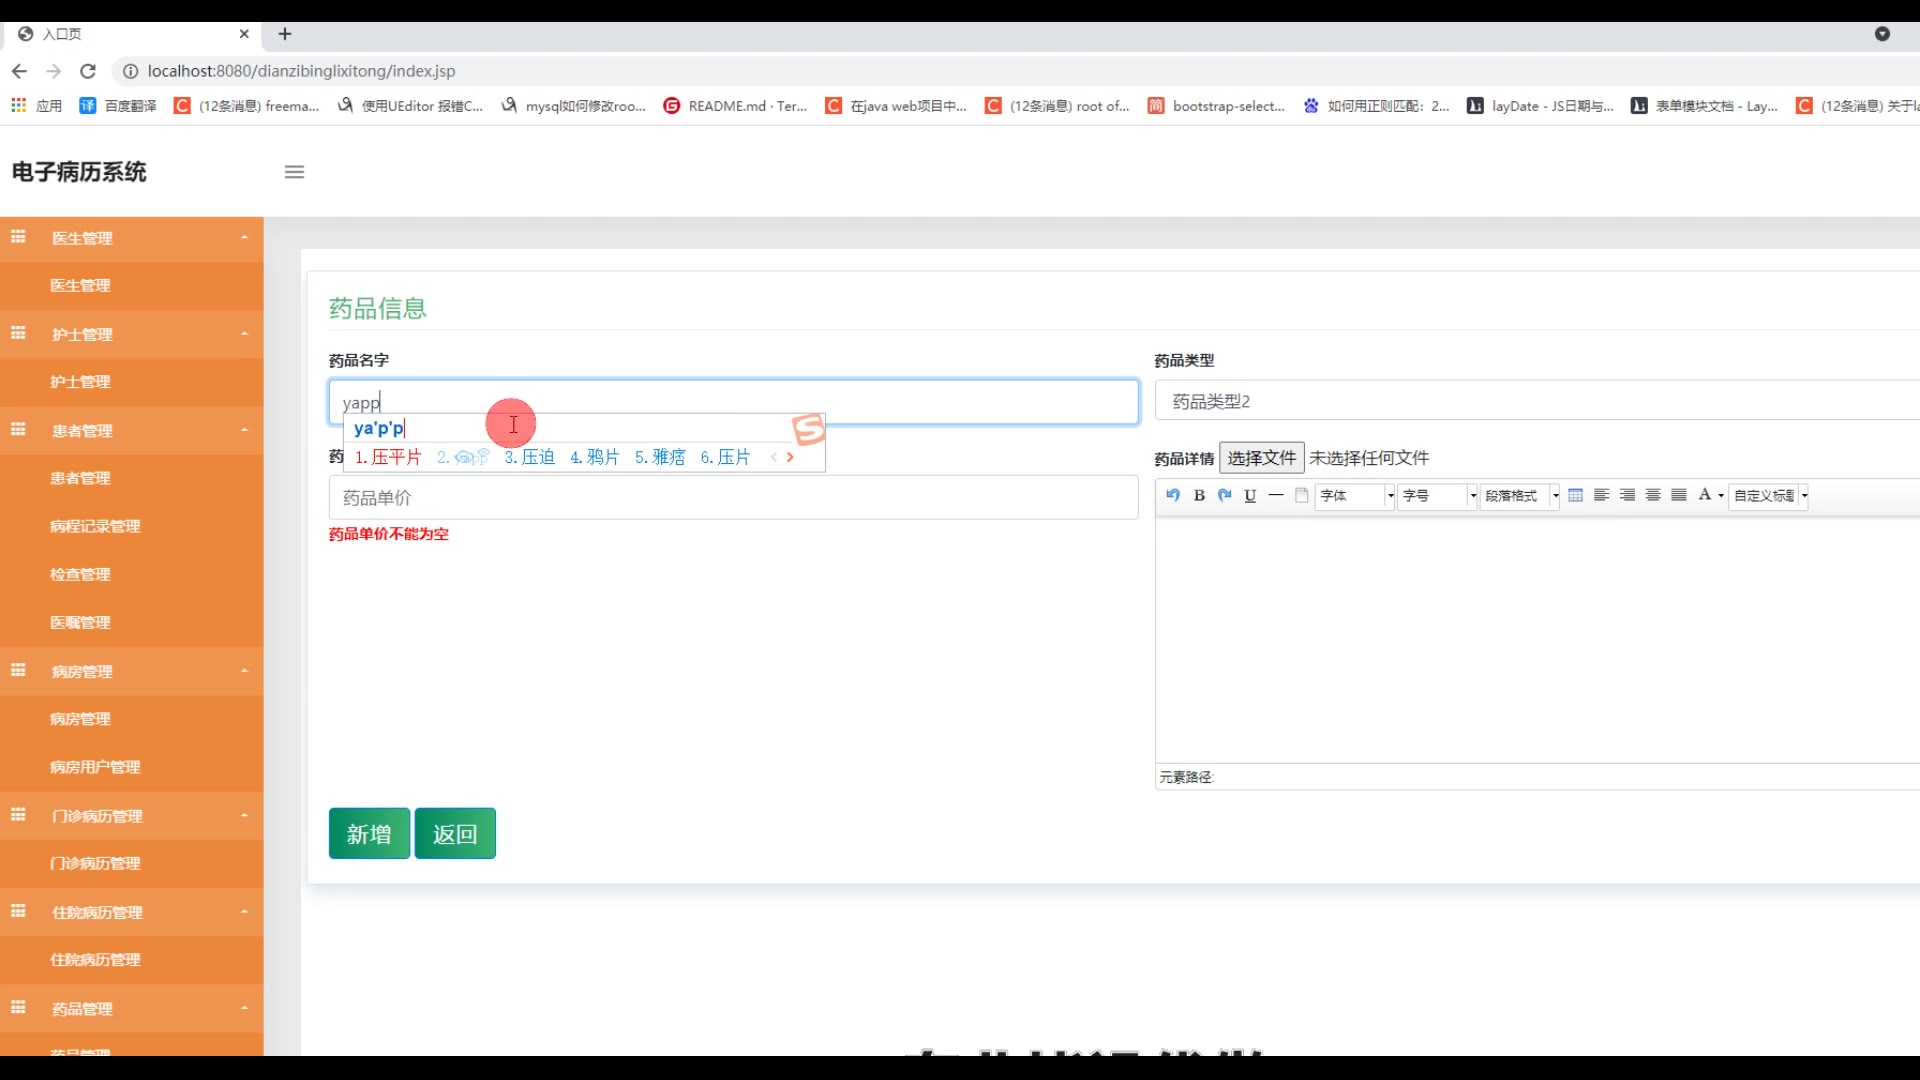Click the undo icon in editor toolbar
This screenshot has width=1920, height=1080.
(x=1173, y=495)
